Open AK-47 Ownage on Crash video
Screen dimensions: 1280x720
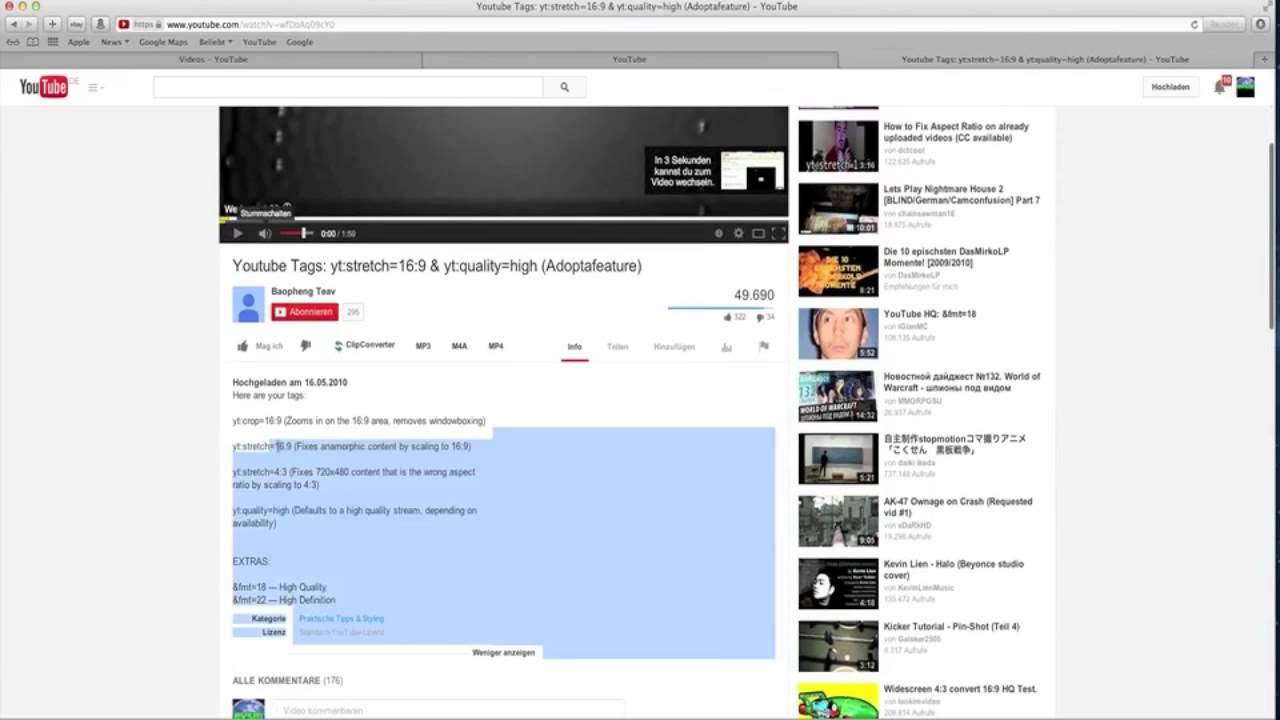click(x=957, y=507)
